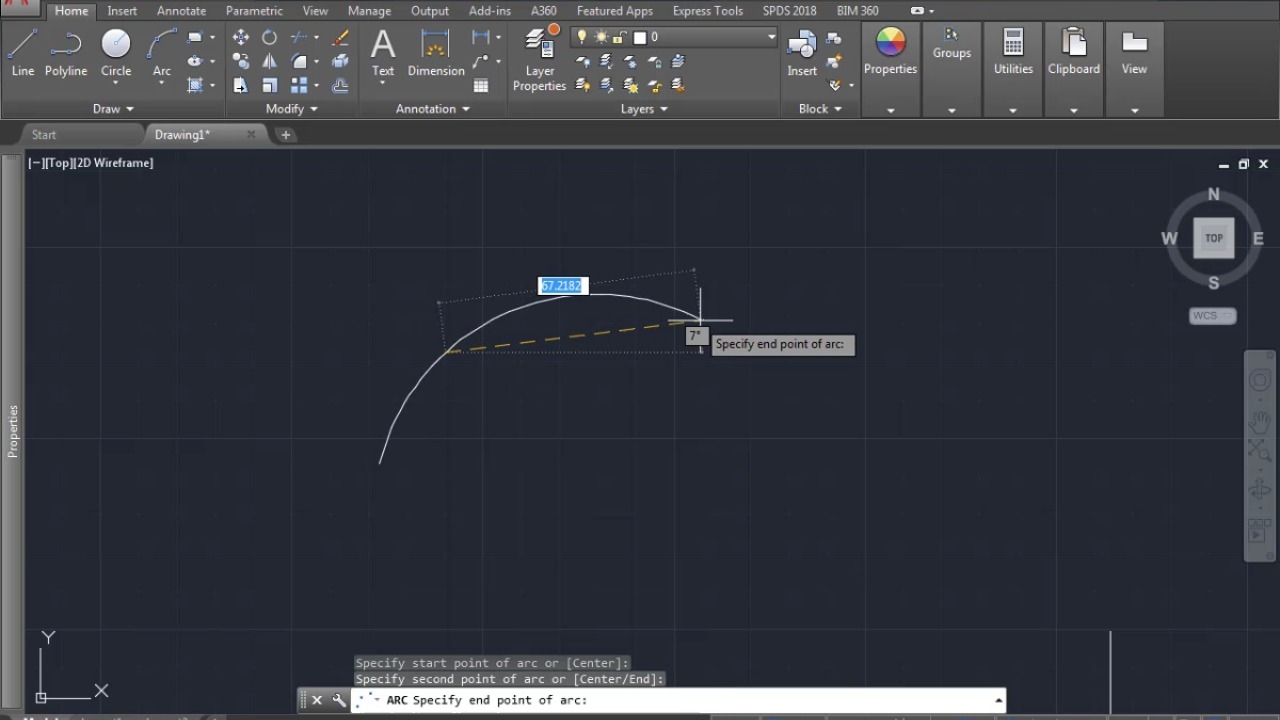Click the Move tool in Modify panel
This screenshot has width=1280, height=720.
click(x=241, y=37)
